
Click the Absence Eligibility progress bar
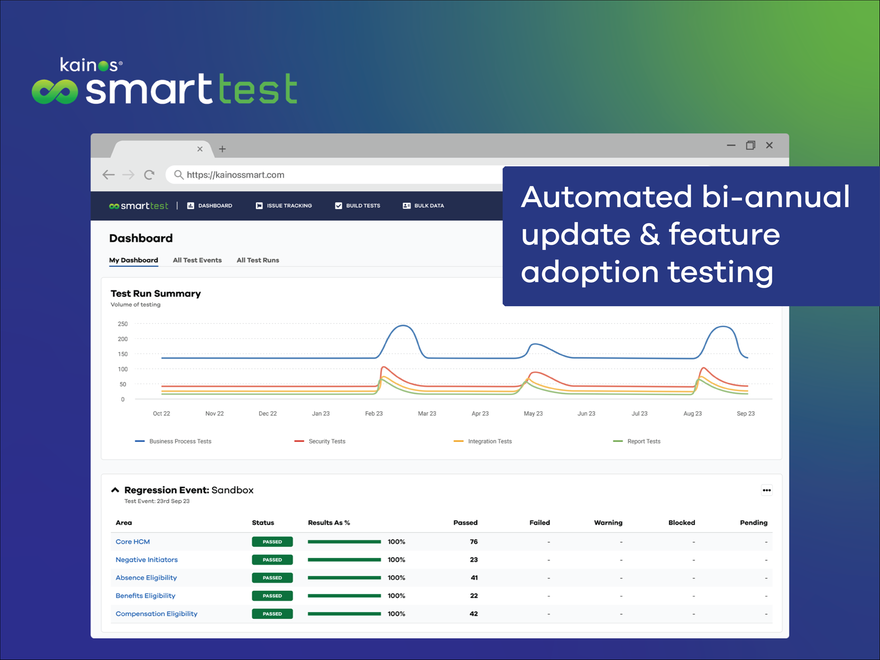345,577
